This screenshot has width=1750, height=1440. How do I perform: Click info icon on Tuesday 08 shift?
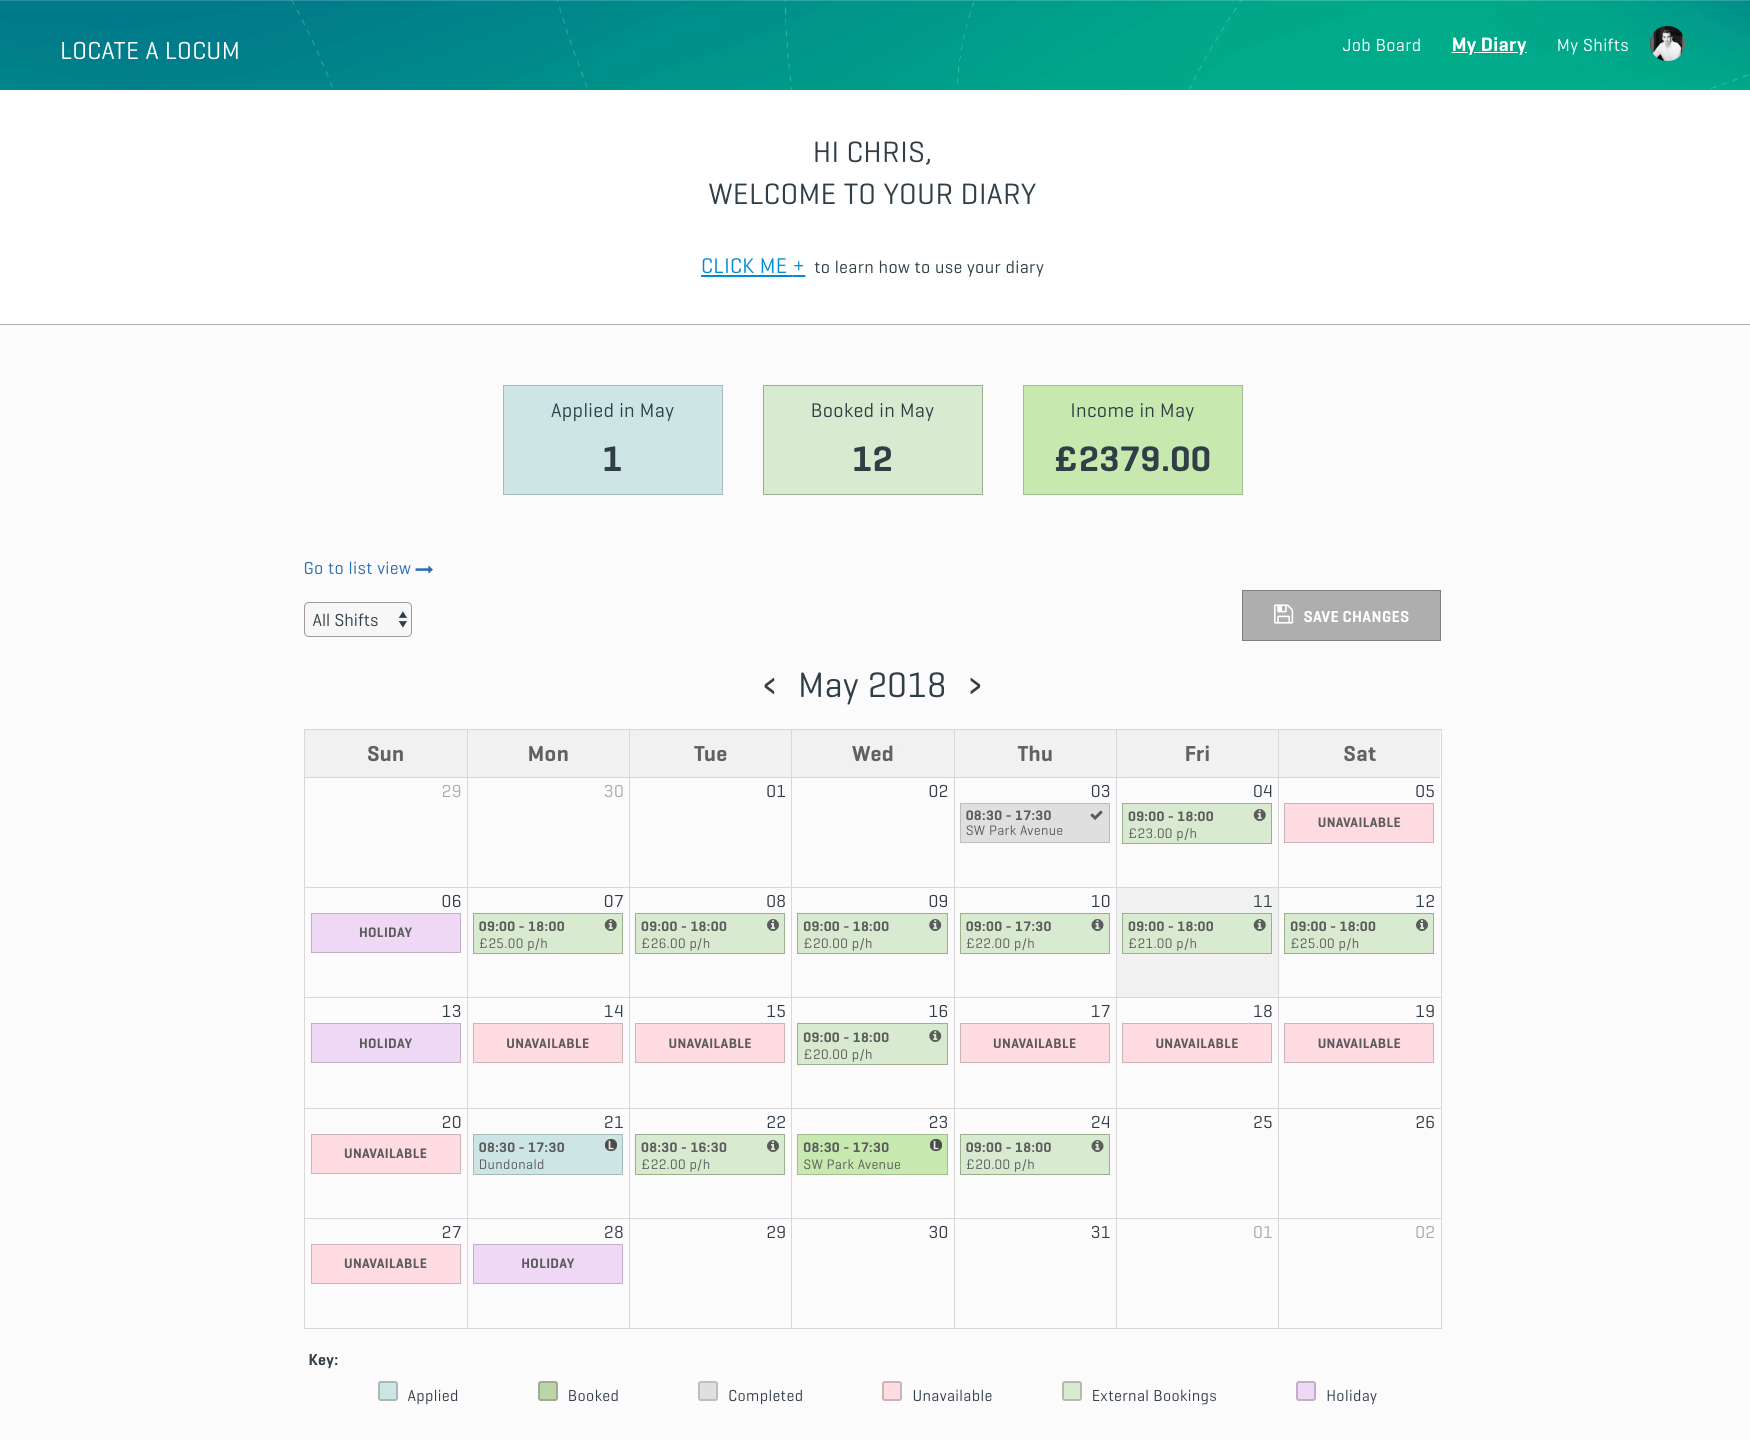(772, 925)
